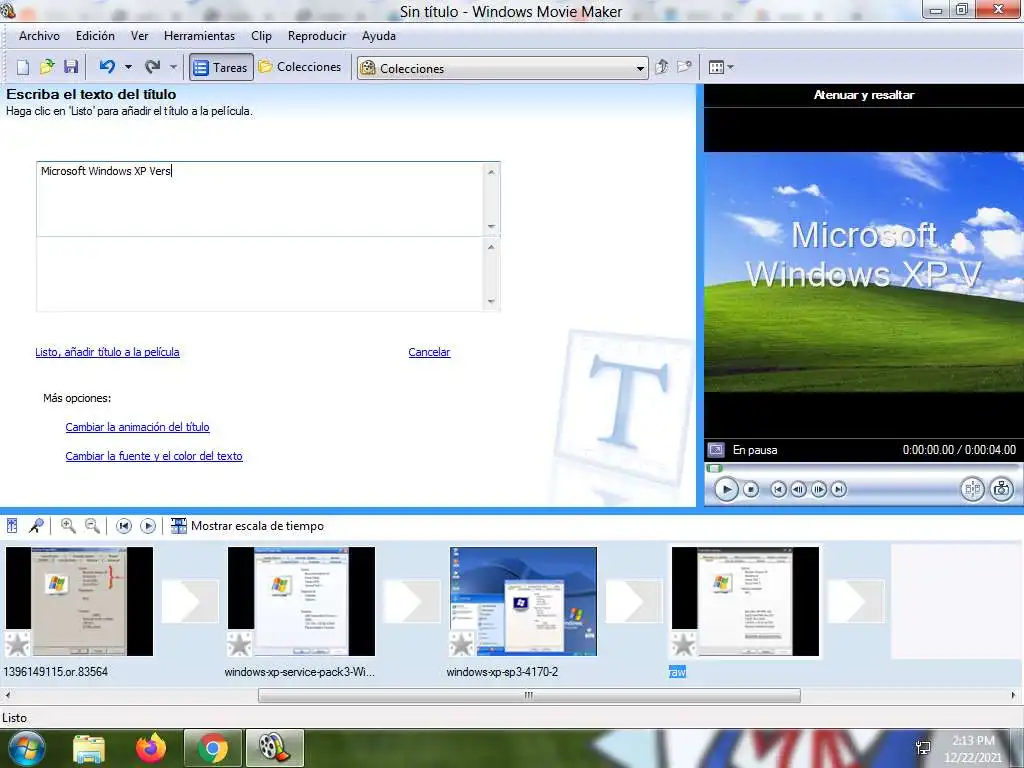Click 'Cambiar la animación del título'

[137, 427]
